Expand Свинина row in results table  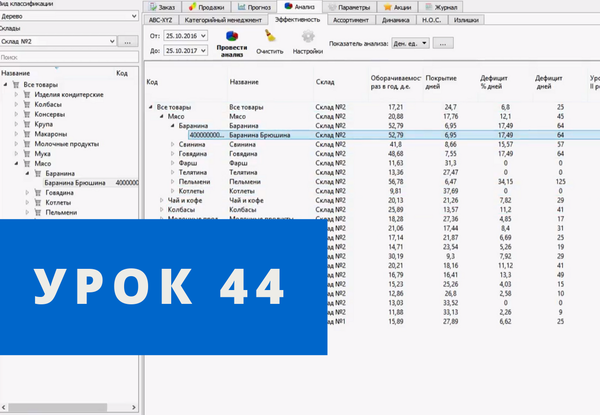(x=173, y=144)
